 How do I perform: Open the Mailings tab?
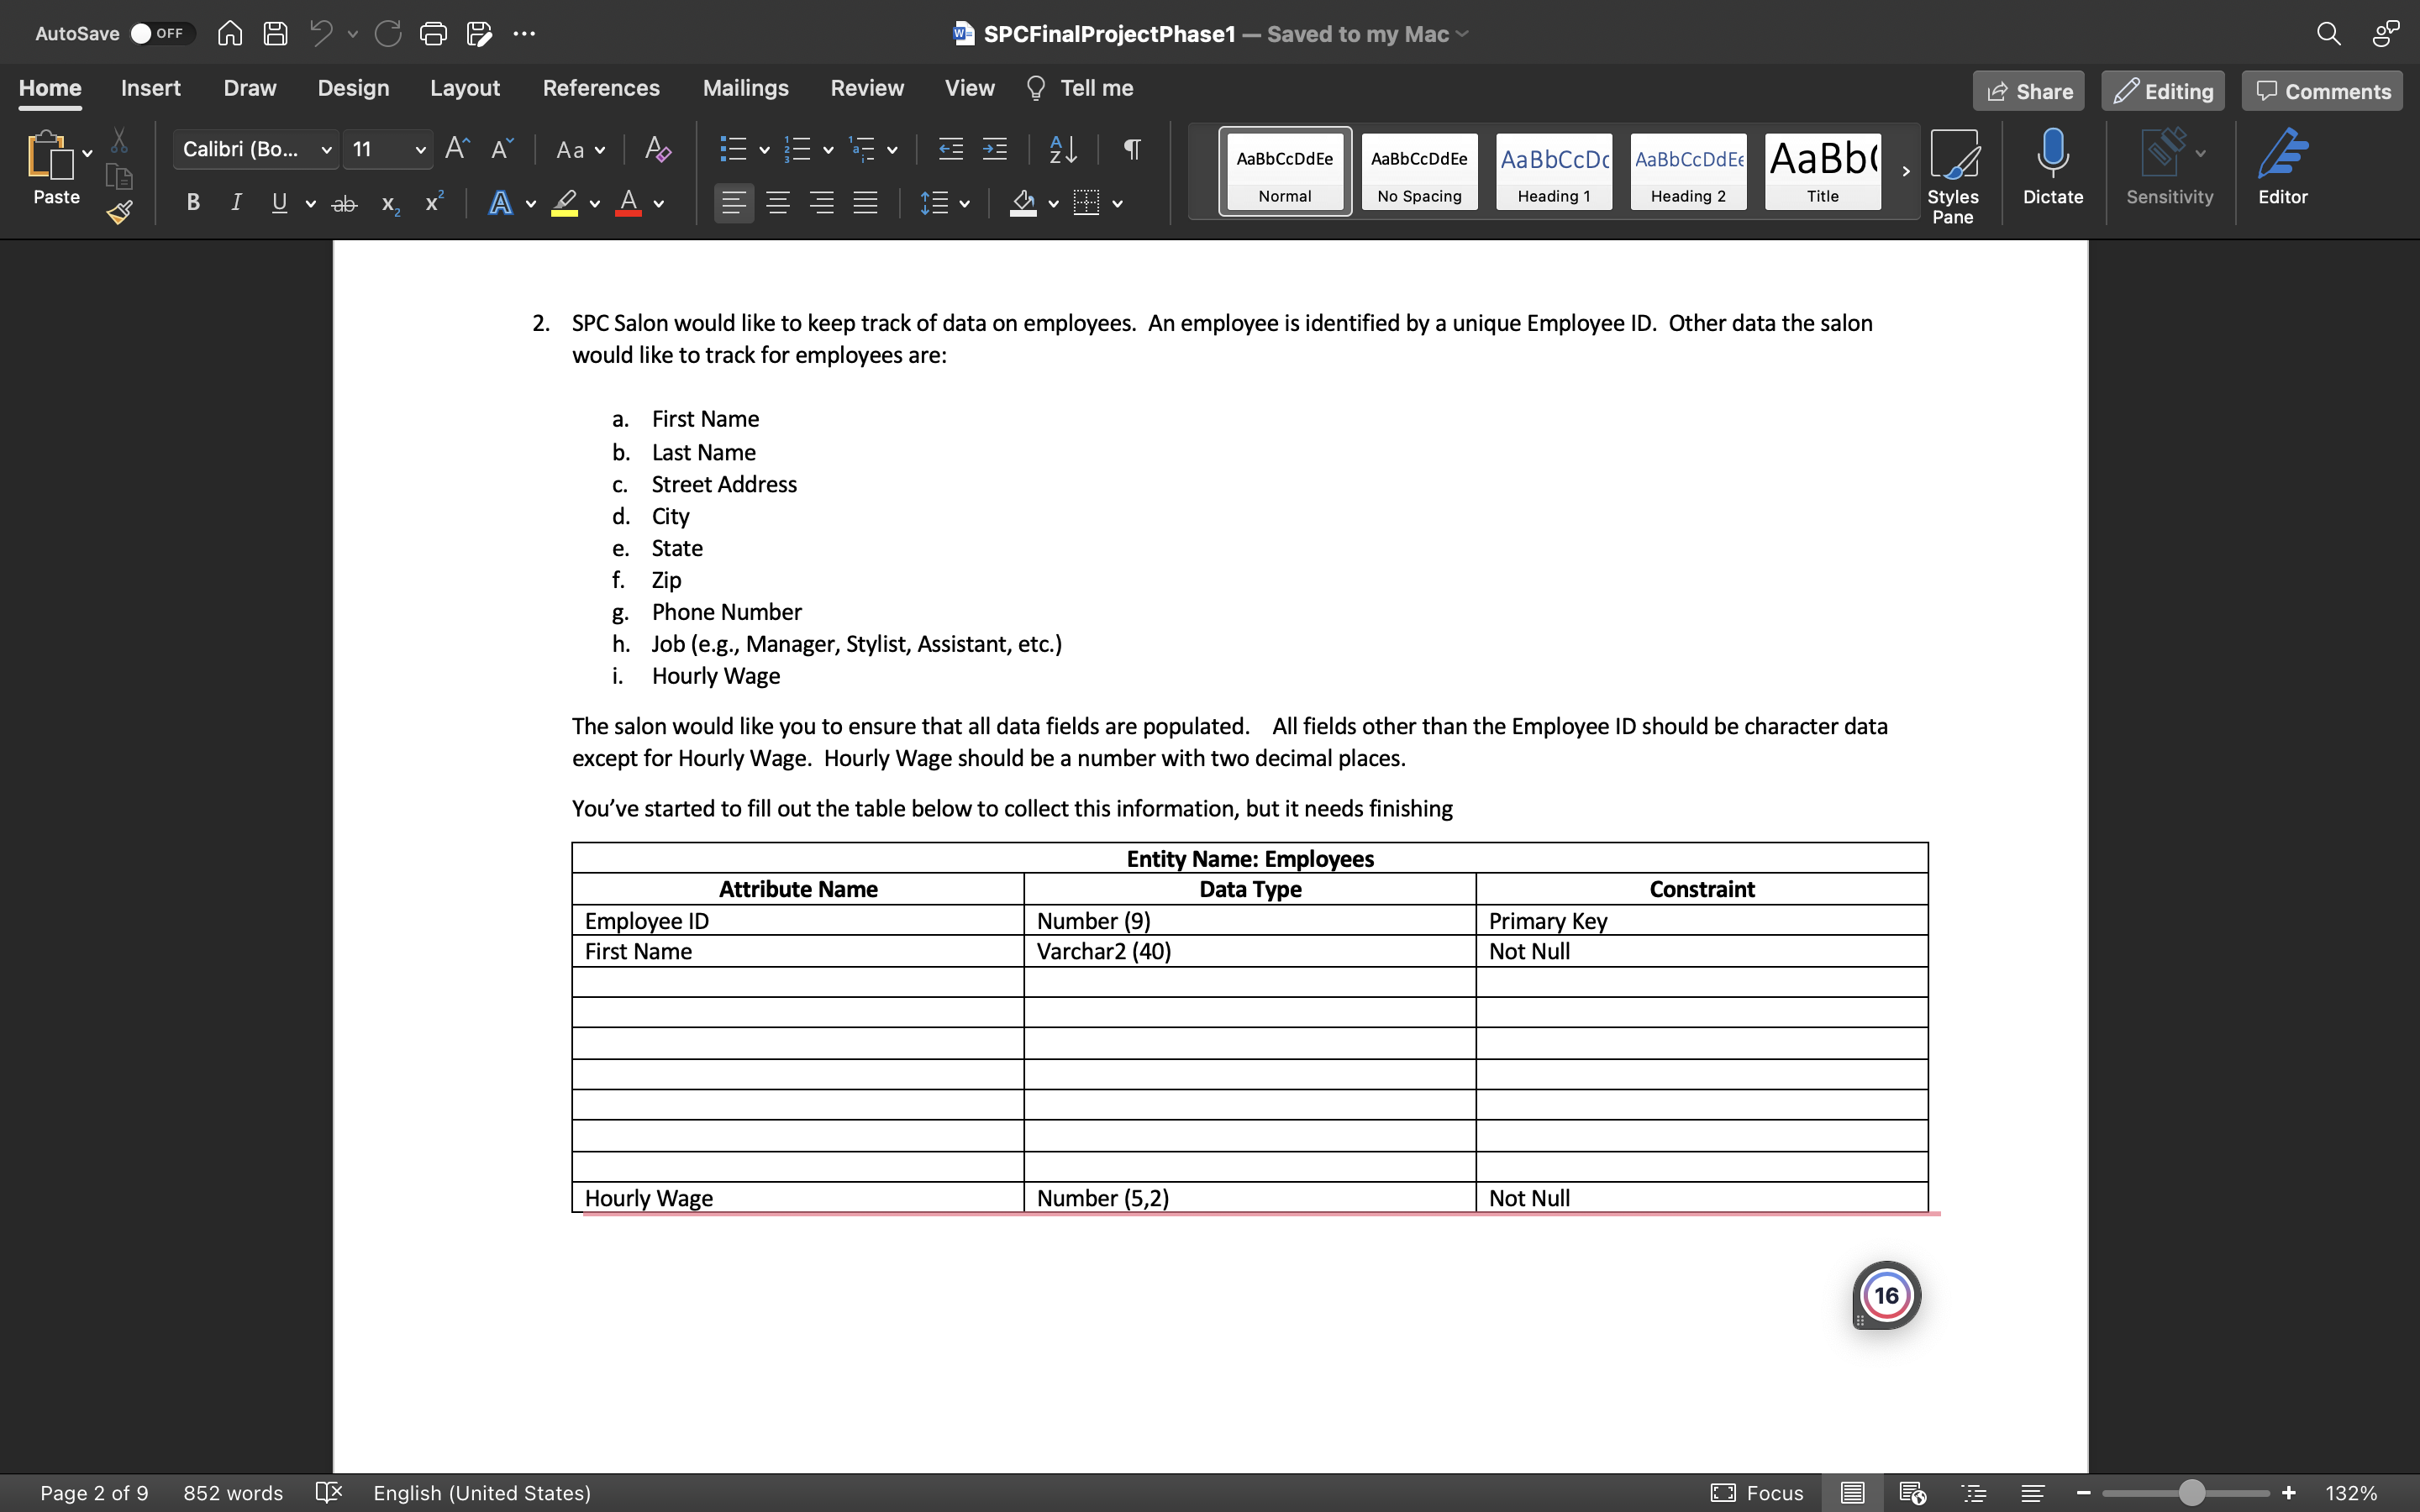coord(745,88)
